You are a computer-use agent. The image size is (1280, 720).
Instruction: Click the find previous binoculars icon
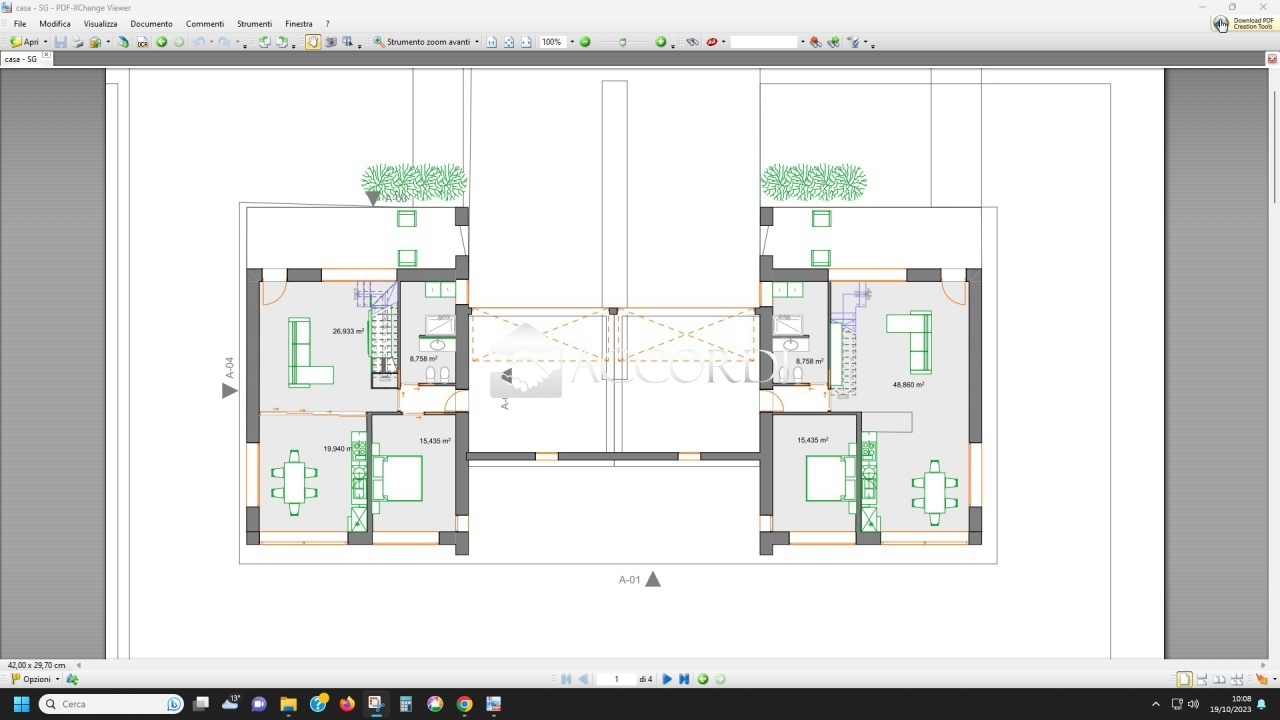tap(816, 42)
